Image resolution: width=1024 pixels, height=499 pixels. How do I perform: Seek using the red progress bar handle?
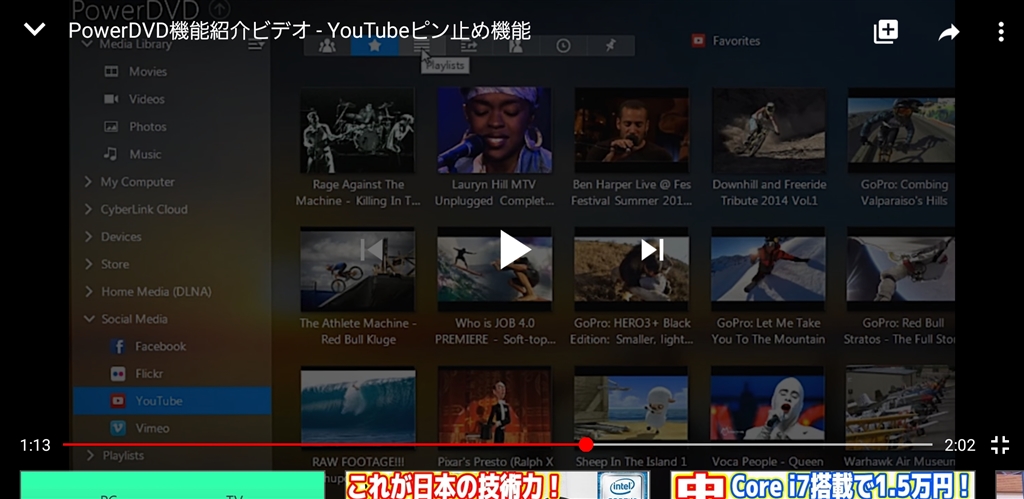586,445
